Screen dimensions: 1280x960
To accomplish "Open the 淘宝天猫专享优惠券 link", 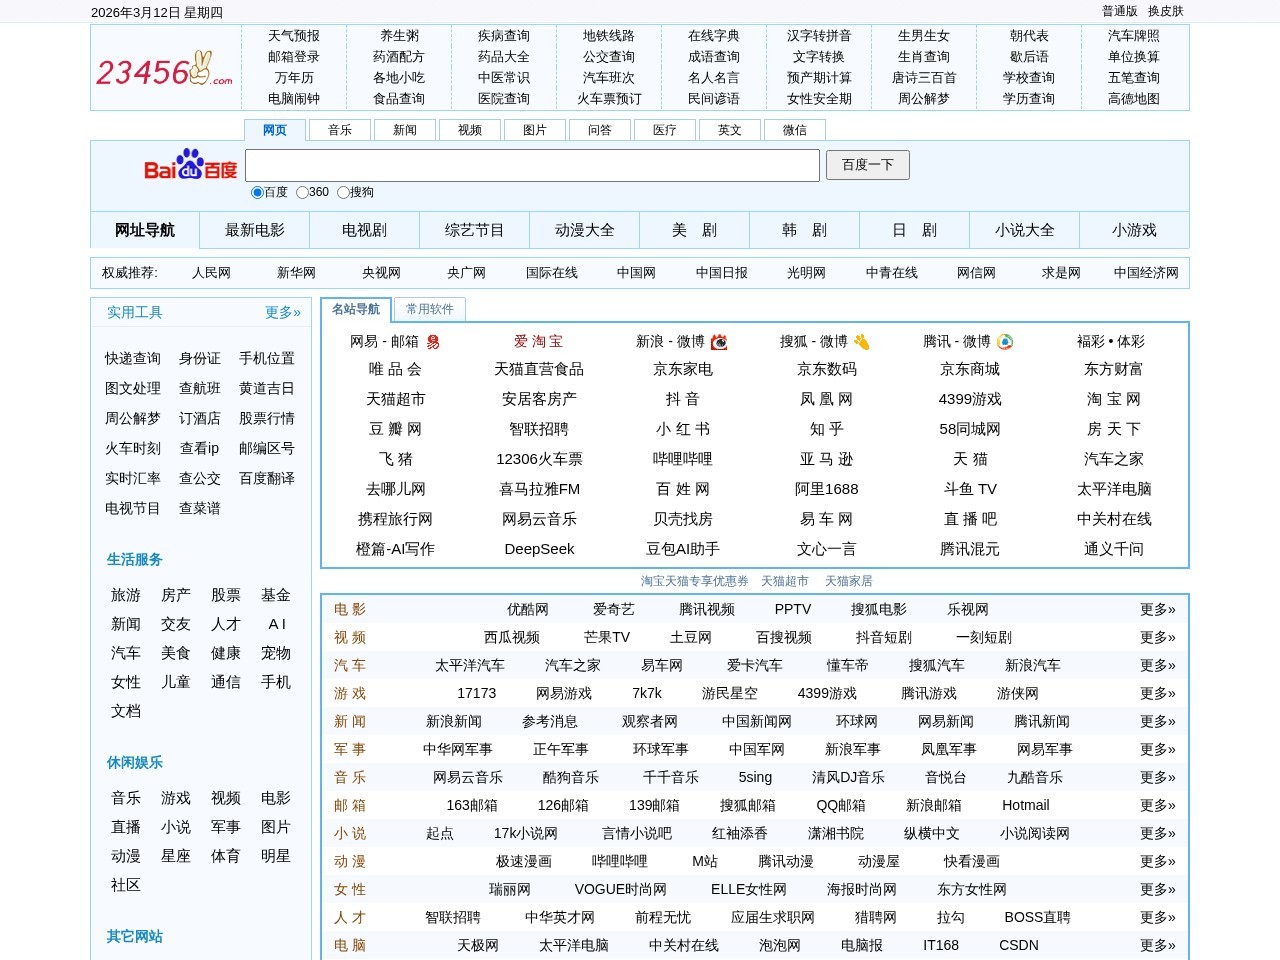I will 695,580.
